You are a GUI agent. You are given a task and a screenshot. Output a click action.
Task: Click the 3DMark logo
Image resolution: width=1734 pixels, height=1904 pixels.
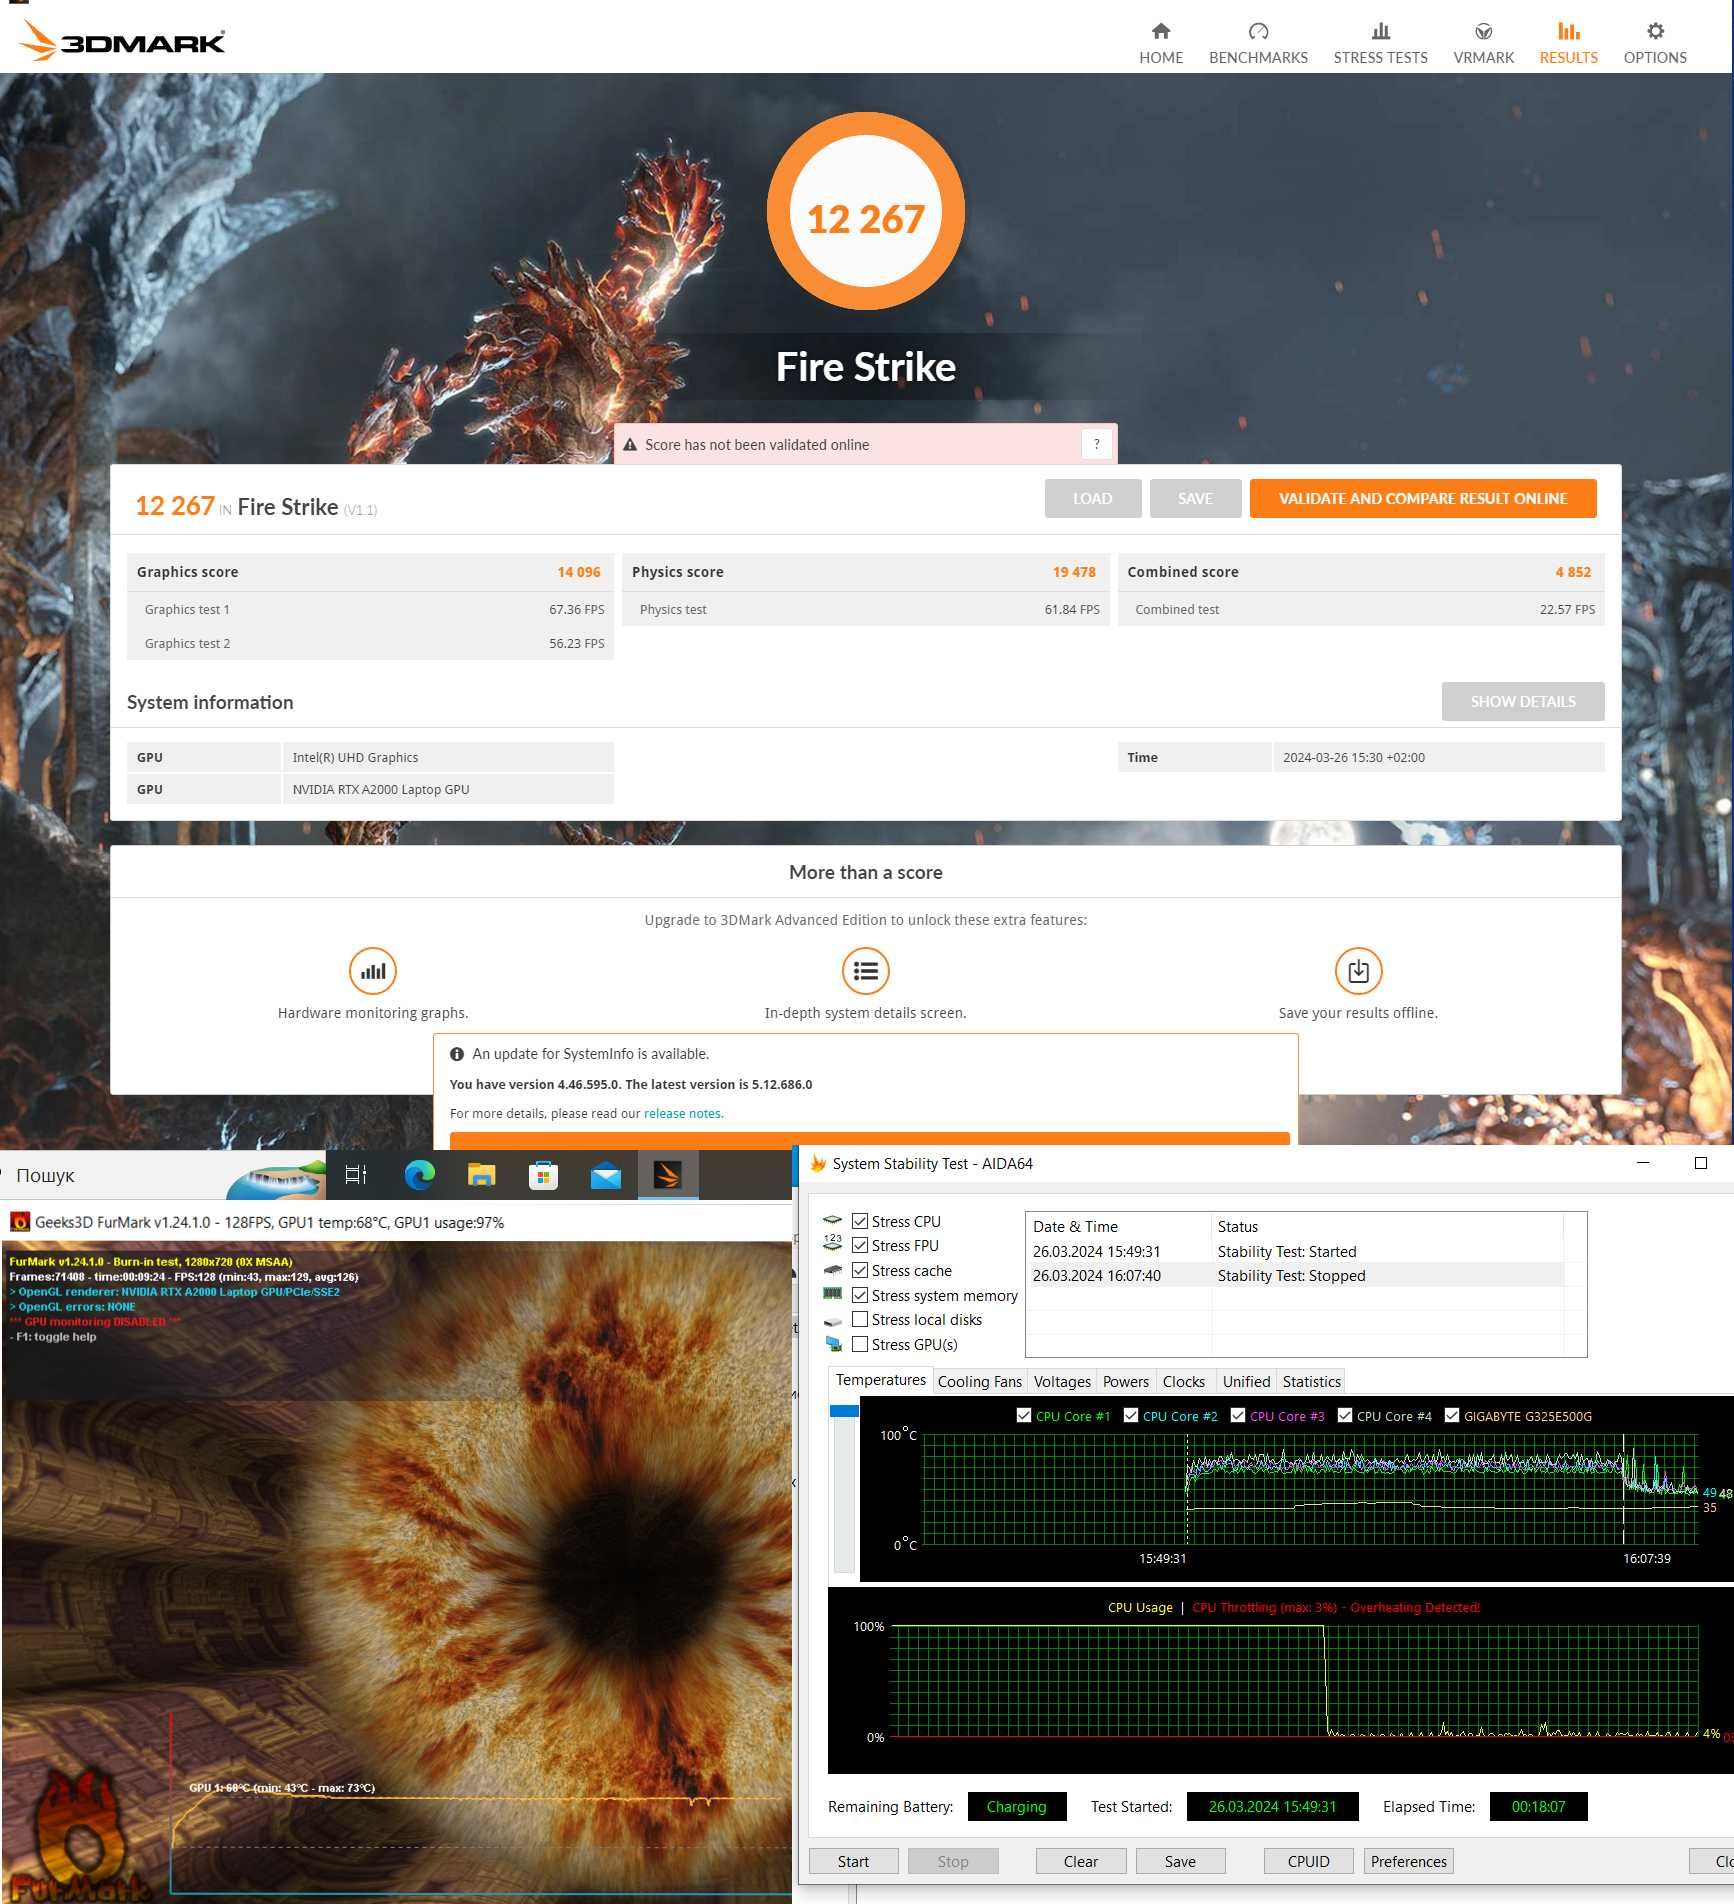click(x=122, y=41)
